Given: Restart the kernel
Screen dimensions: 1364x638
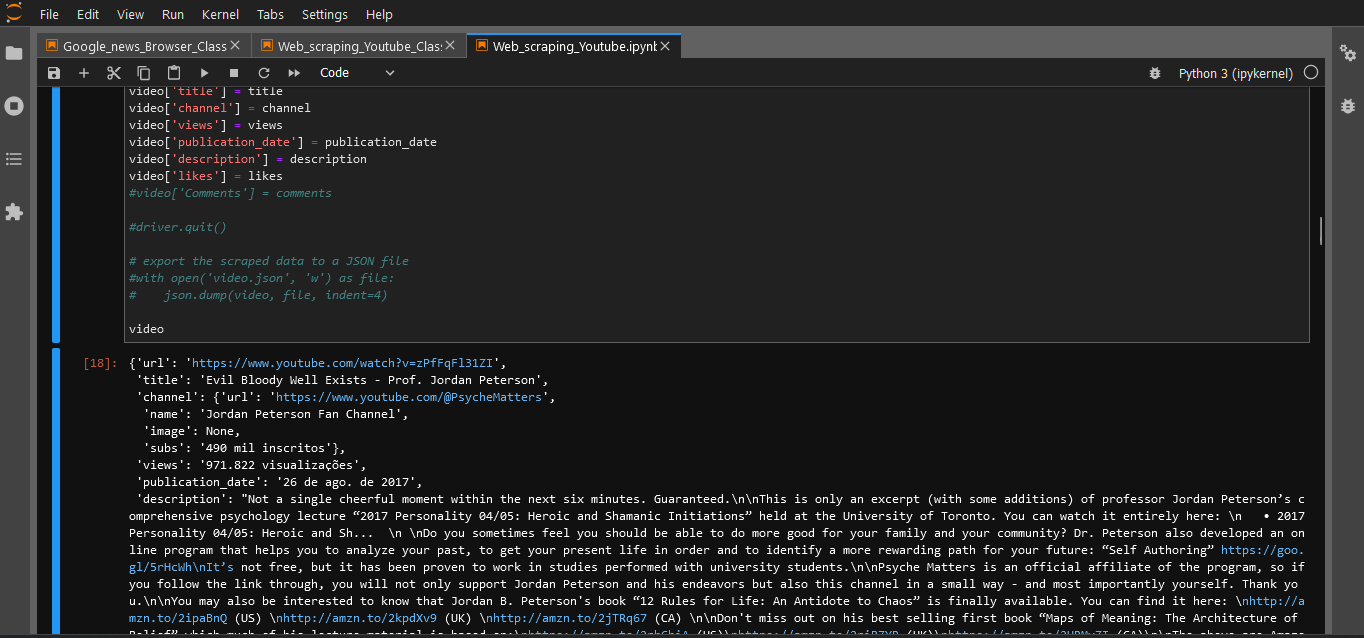Looking at the screenshot, I should (x=263, y=72).
